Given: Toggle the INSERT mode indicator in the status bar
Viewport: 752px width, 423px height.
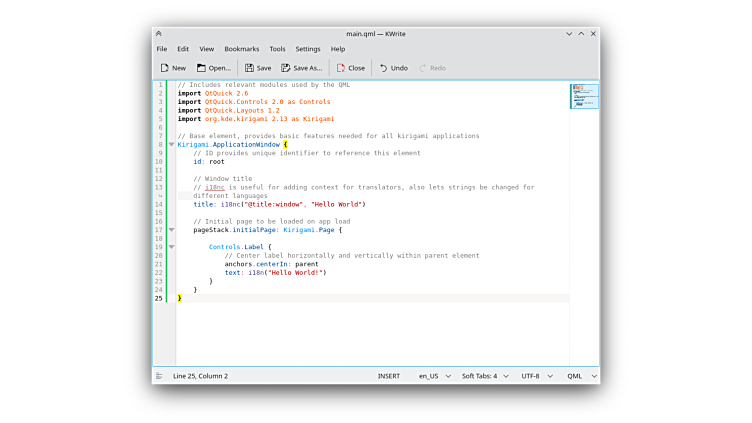Looking at the screenshot, I should 389,376.
